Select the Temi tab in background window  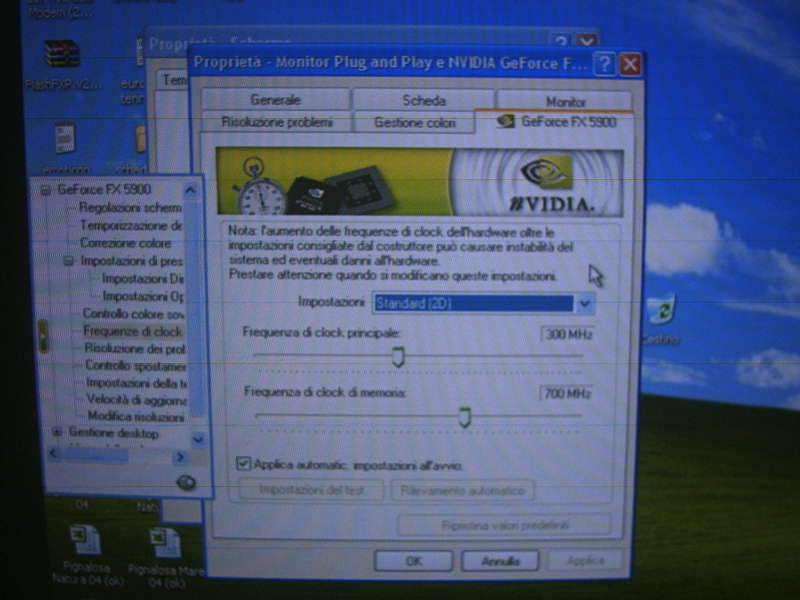coord(174,81)
